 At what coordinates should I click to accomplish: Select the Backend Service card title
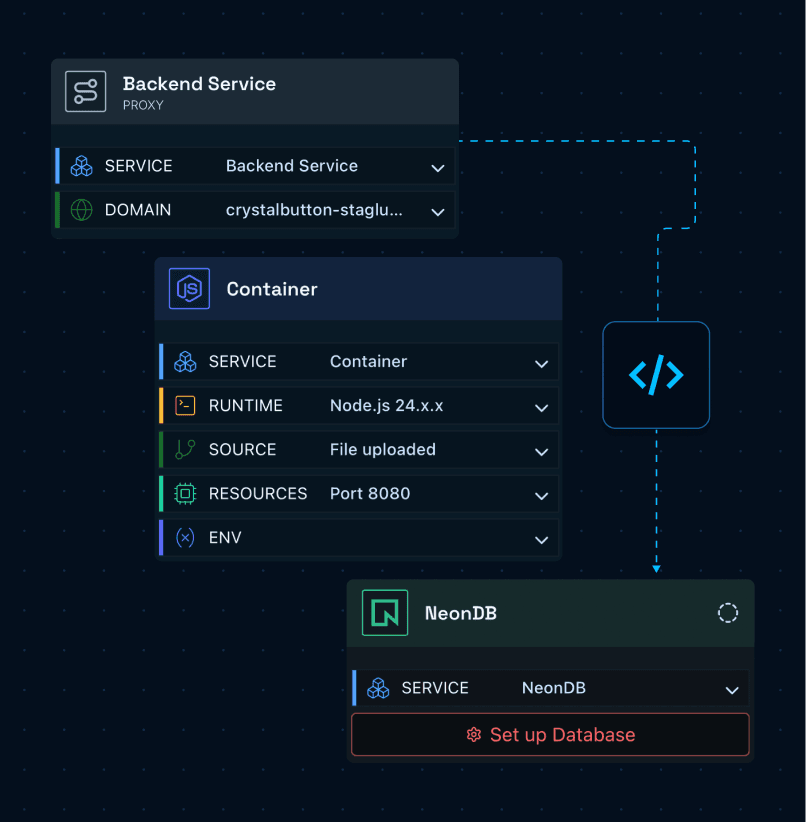199,84
